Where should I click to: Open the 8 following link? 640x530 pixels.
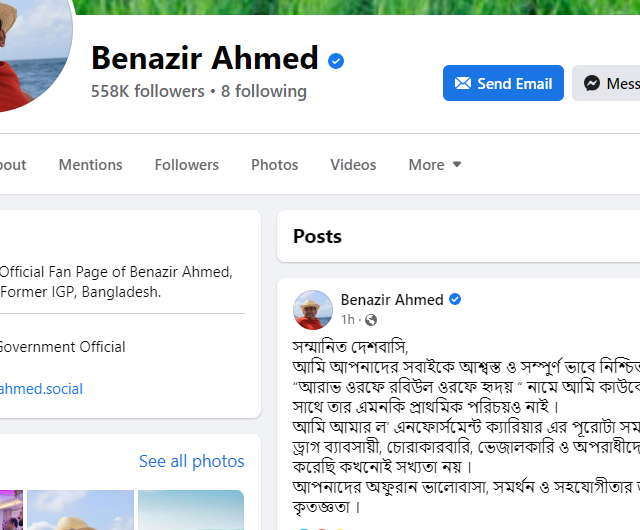(x=264, y=91)
